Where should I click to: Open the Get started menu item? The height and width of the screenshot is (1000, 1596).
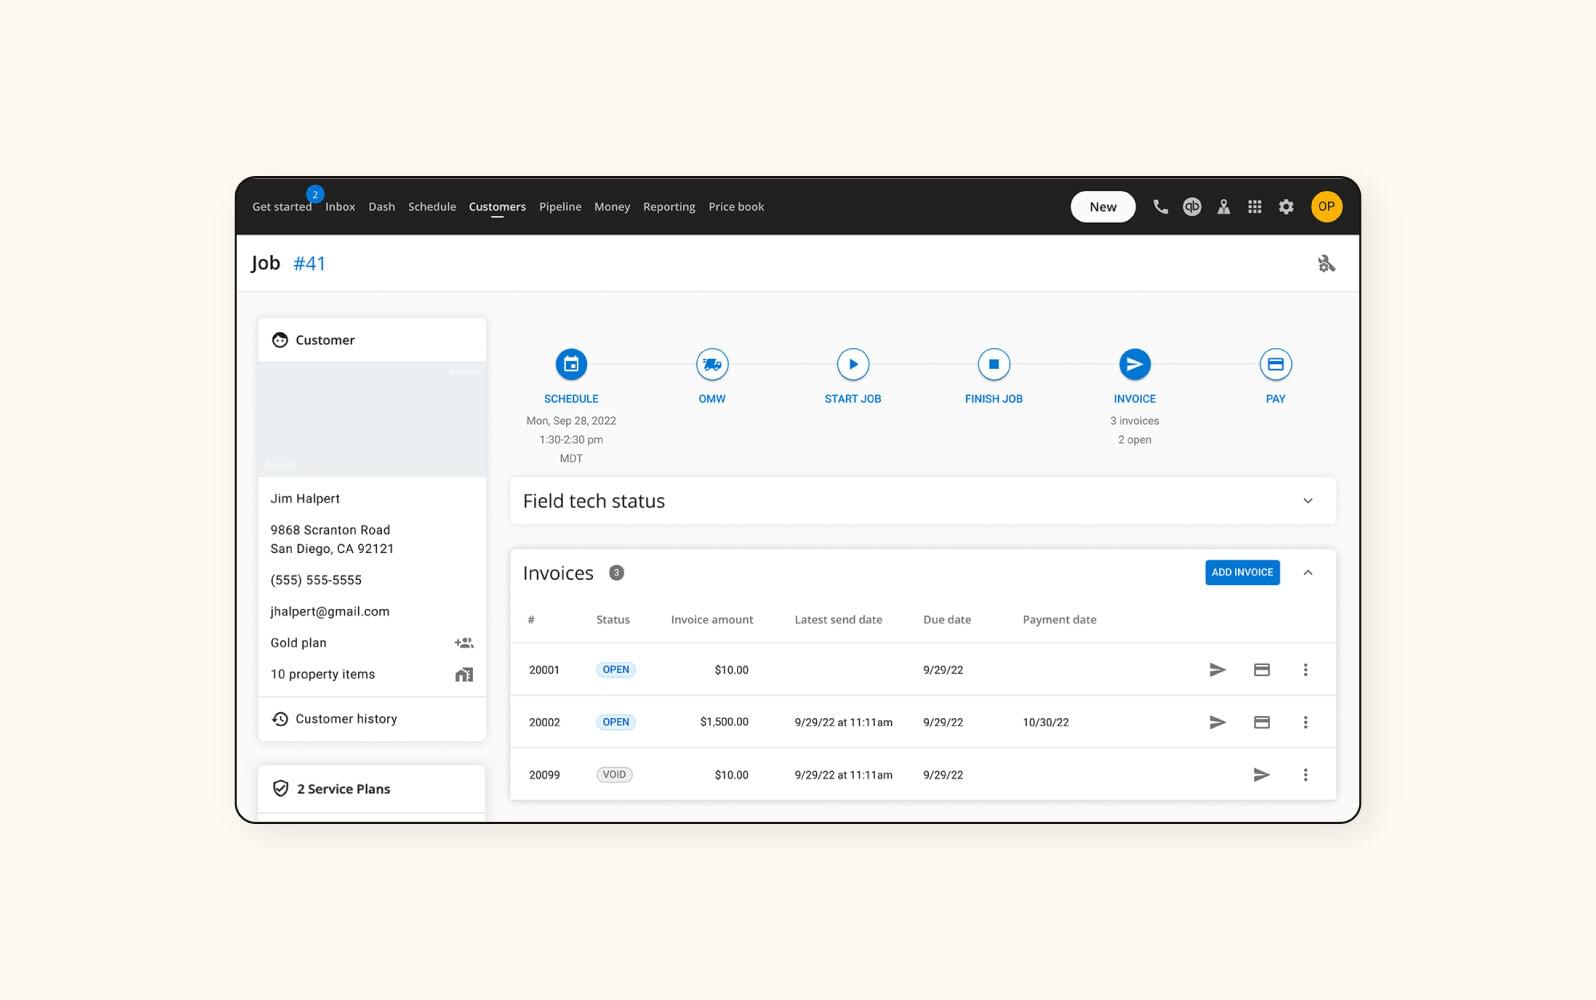[x=282, y=207]
